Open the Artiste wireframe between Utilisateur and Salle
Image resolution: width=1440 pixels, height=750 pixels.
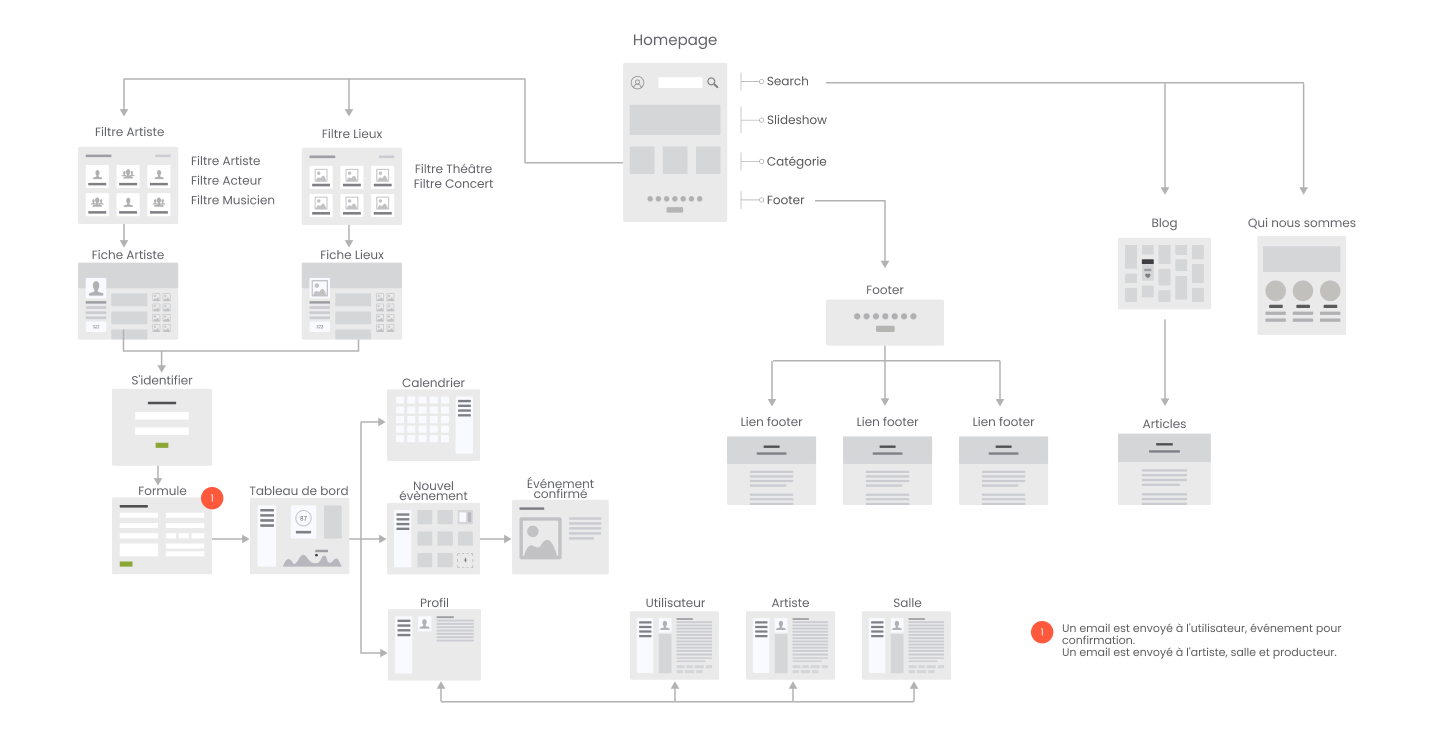tap(790, 645)
